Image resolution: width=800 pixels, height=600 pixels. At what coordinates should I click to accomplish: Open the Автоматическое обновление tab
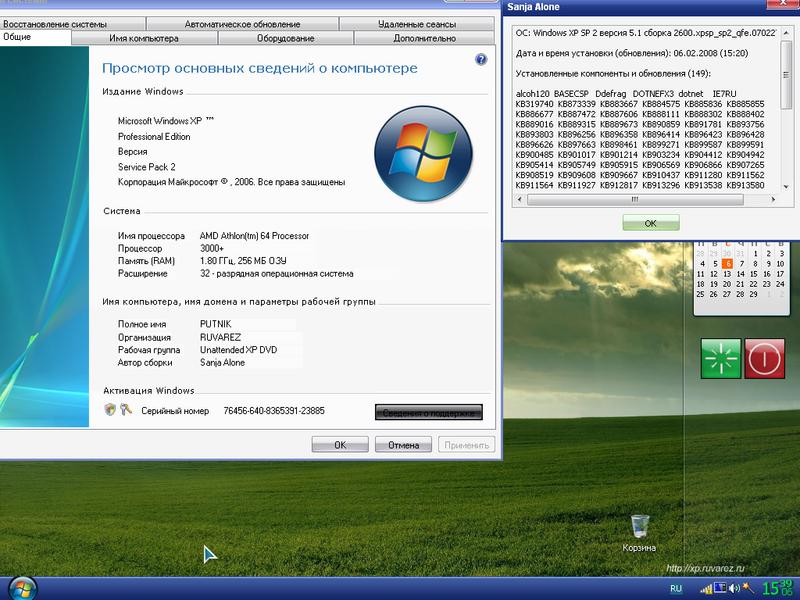point(242,24)
